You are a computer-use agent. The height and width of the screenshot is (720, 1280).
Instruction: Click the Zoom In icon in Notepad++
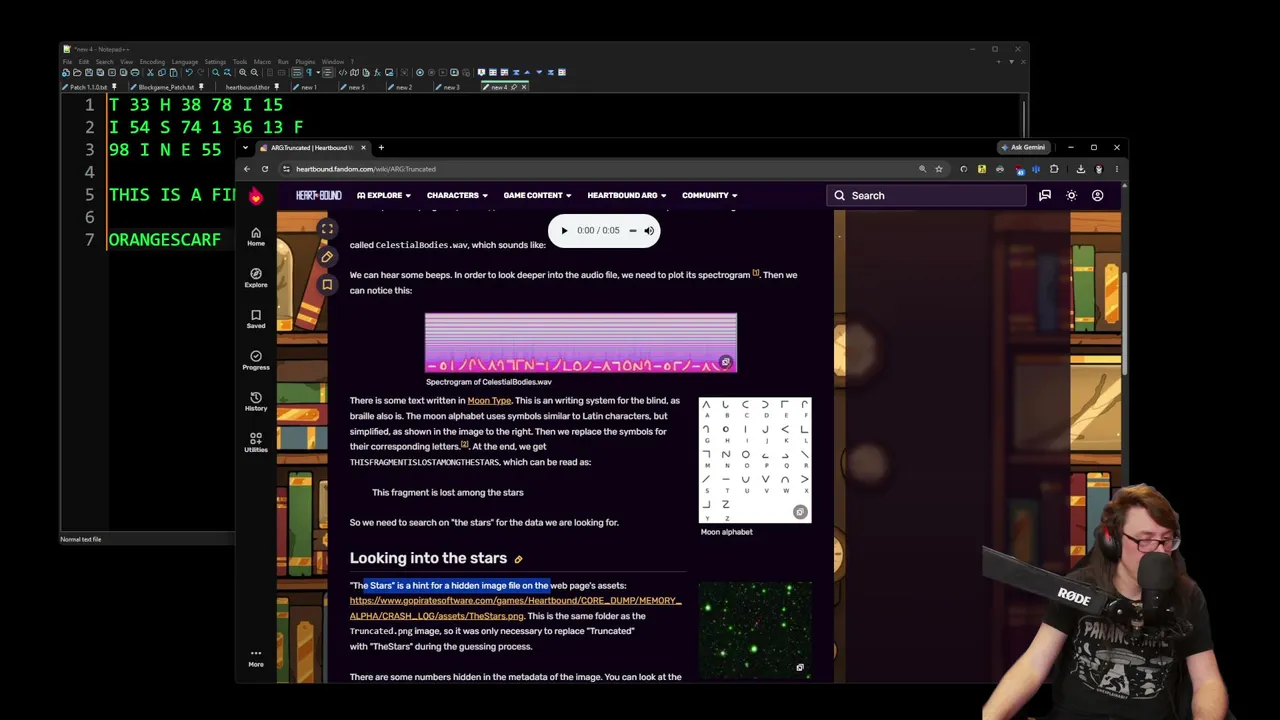pos(243,72)
